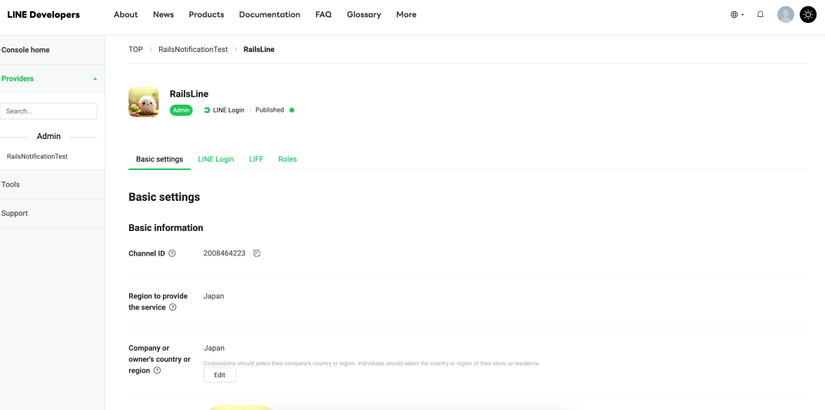Click the Admin badge
825x410 pixels.
pos(181,110)
